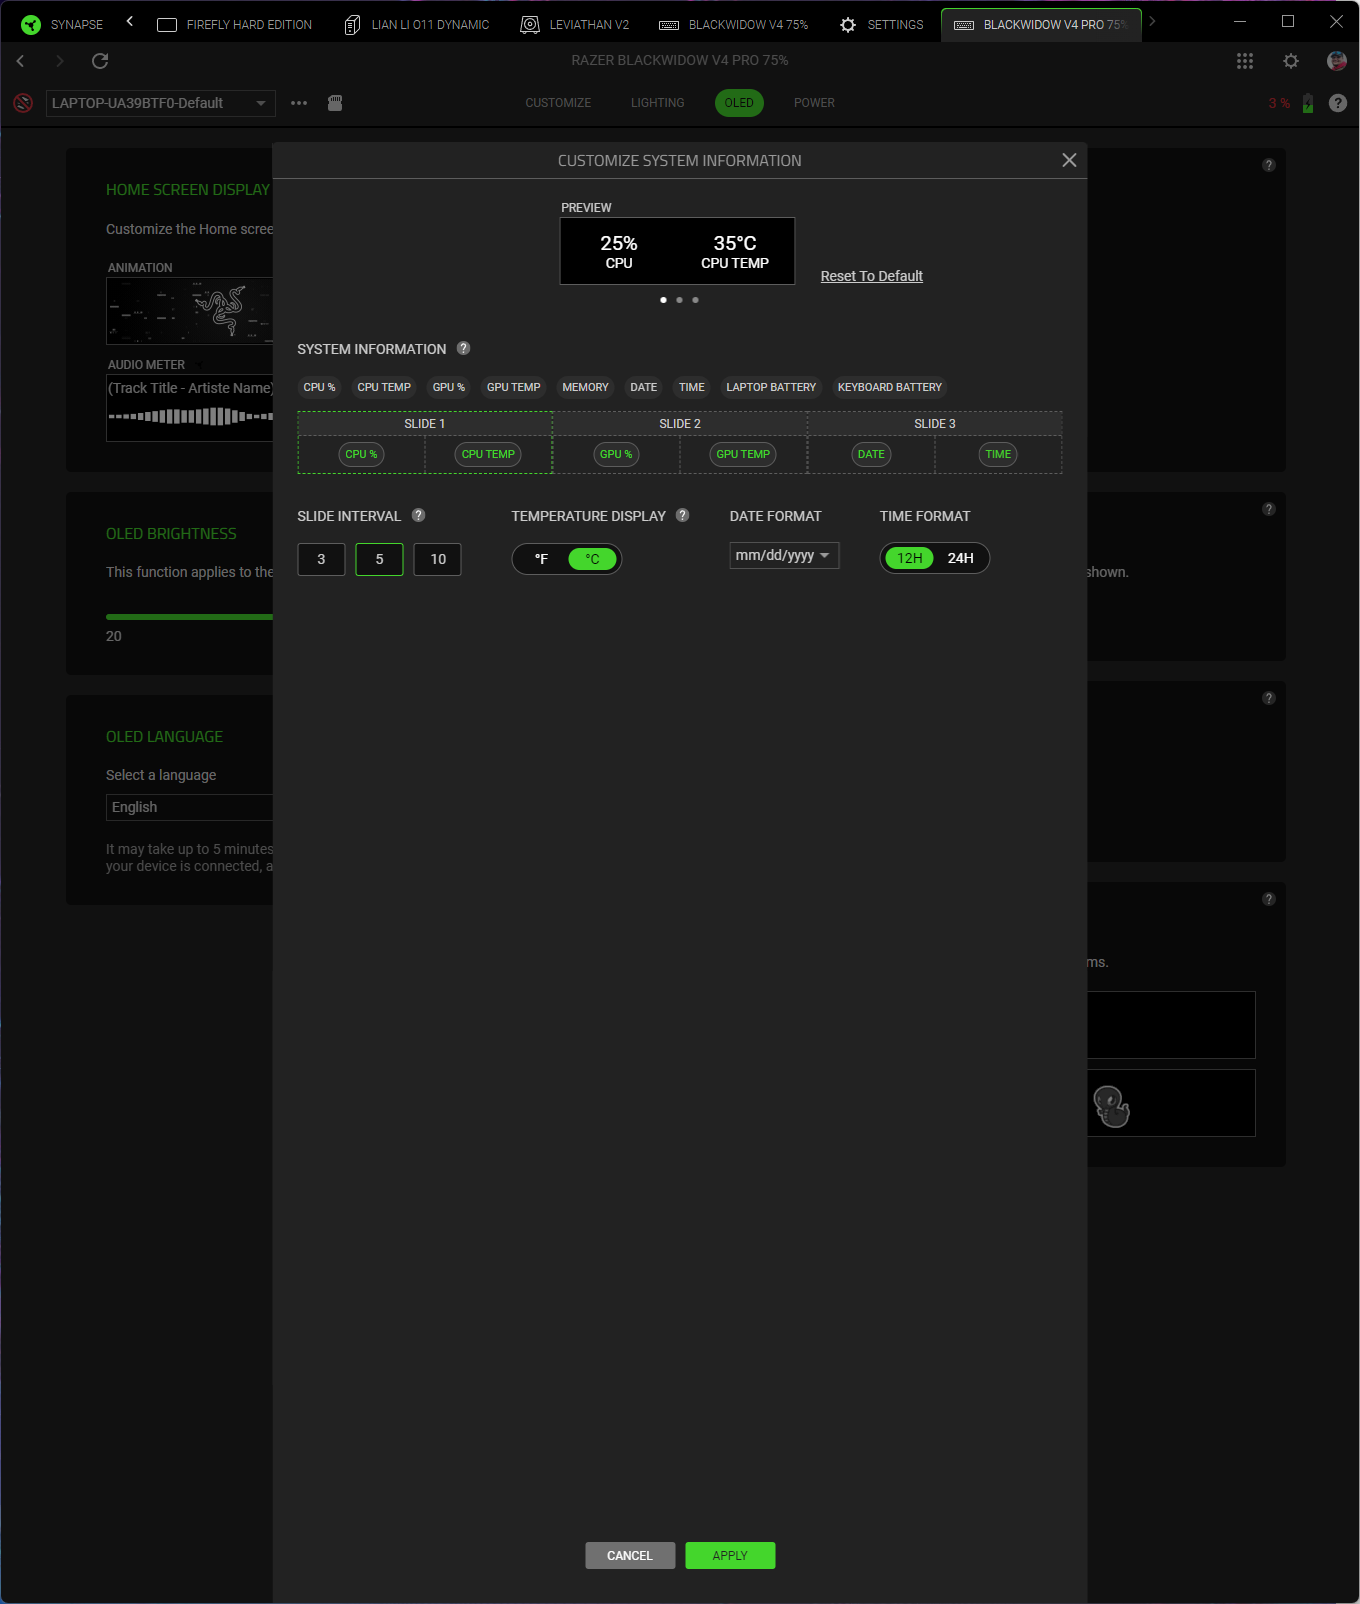Apply the system information changes
The height and width of the screenshot is (1604, 1360).
pos(730,1555)
